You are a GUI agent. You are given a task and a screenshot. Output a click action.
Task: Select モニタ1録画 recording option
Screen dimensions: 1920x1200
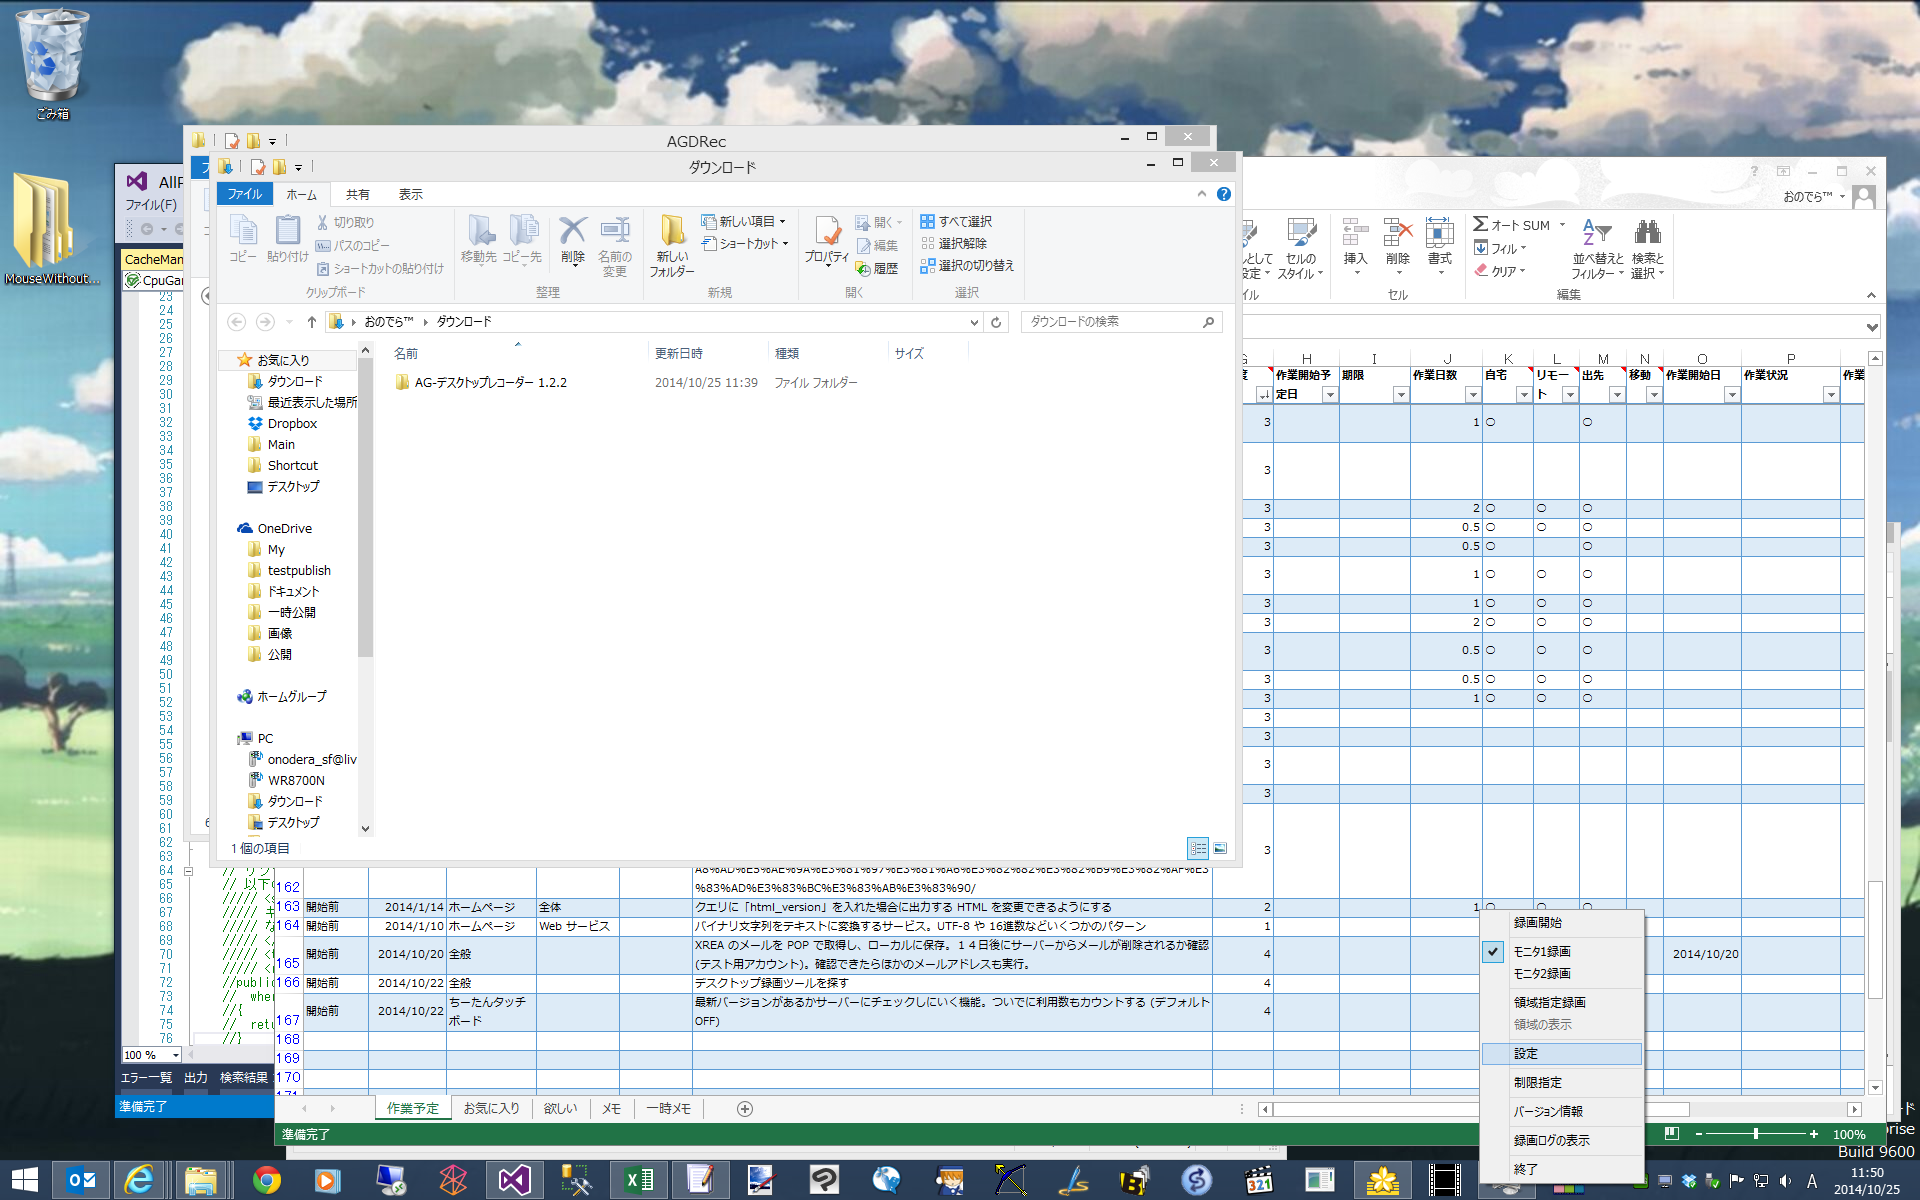click(x=1543, y=950)
